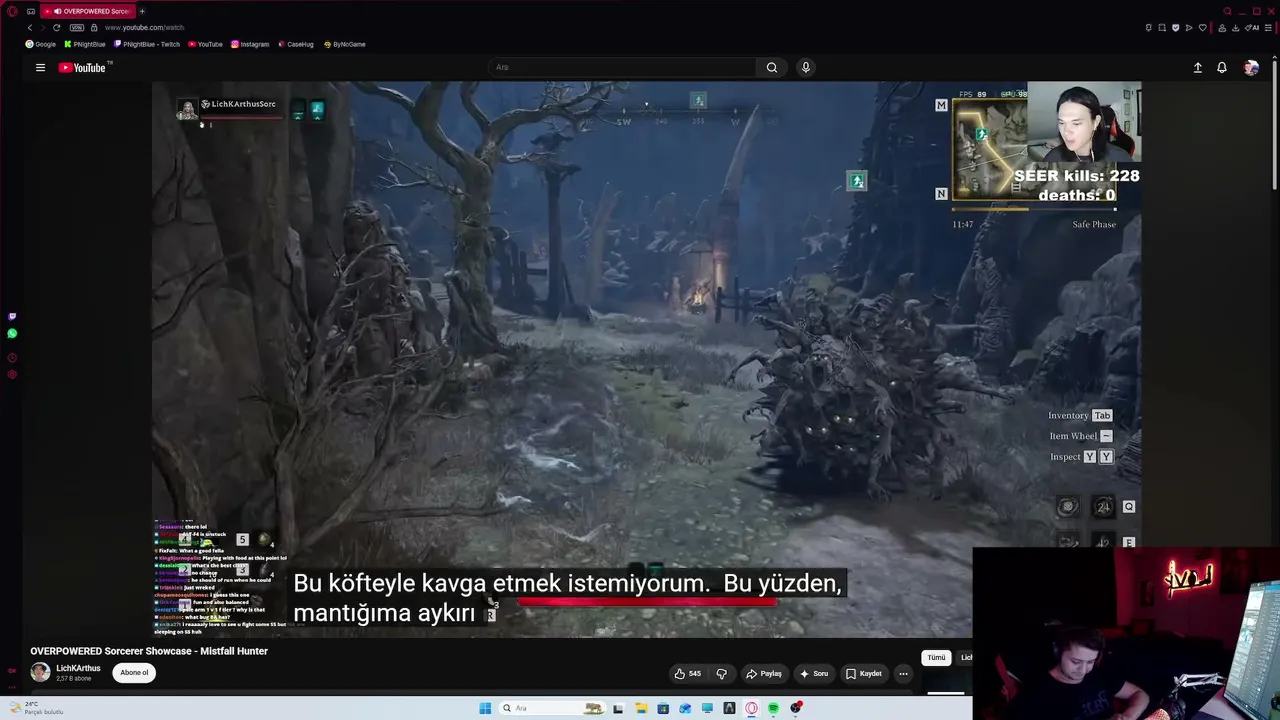Open Opera GX from the taskbar
This screenshot has height=720, width=1280.
click(751, 708)
